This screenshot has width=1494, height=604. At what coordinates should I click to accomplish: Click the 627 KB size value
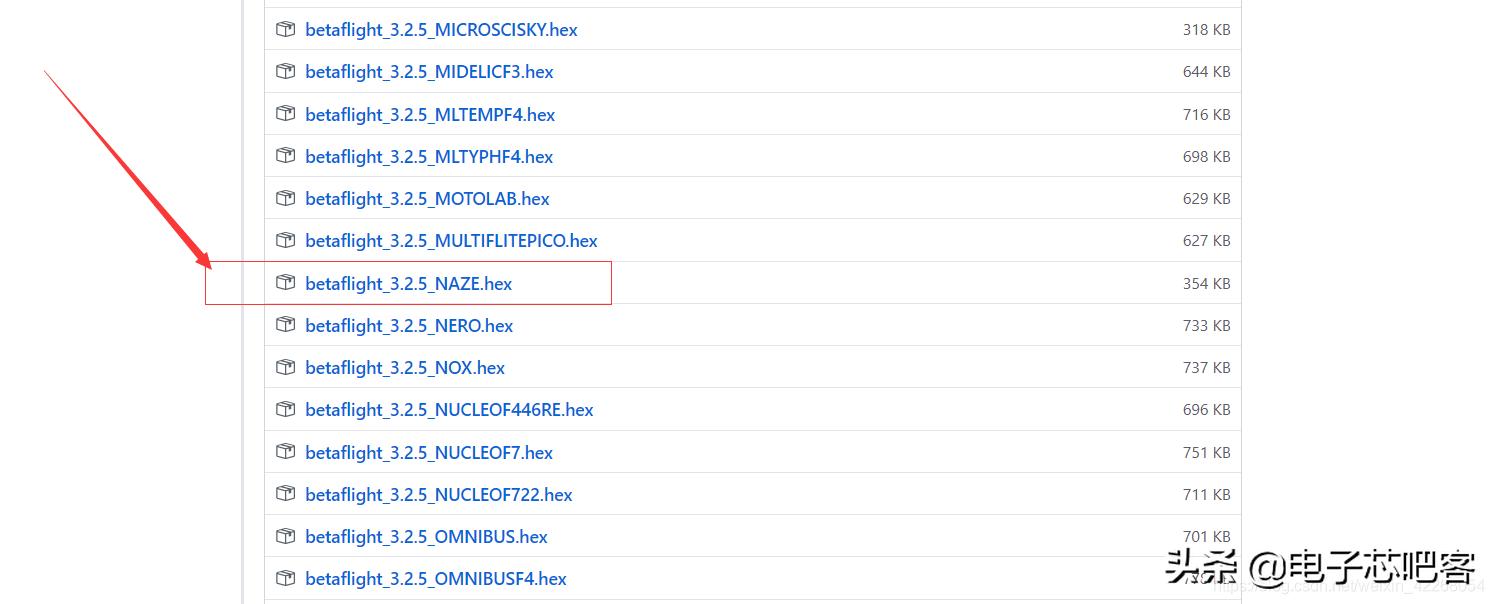1206,241
